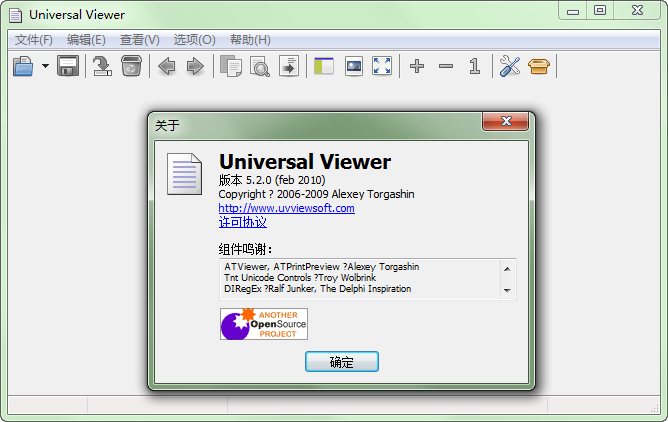
Task: Click the 'Tnt Unicode Controls' credits line
Action: (300, 278)
